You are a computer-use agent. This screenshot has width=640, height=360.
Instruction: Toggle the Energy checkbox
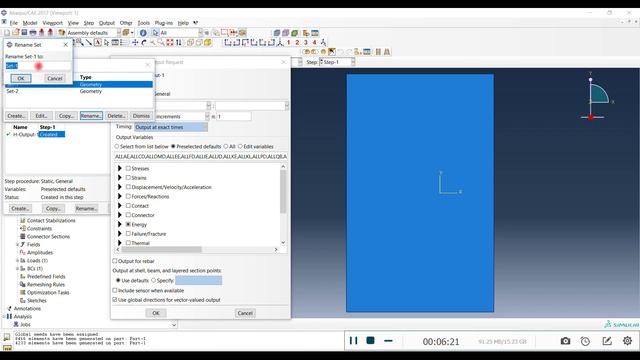(128, 224)
